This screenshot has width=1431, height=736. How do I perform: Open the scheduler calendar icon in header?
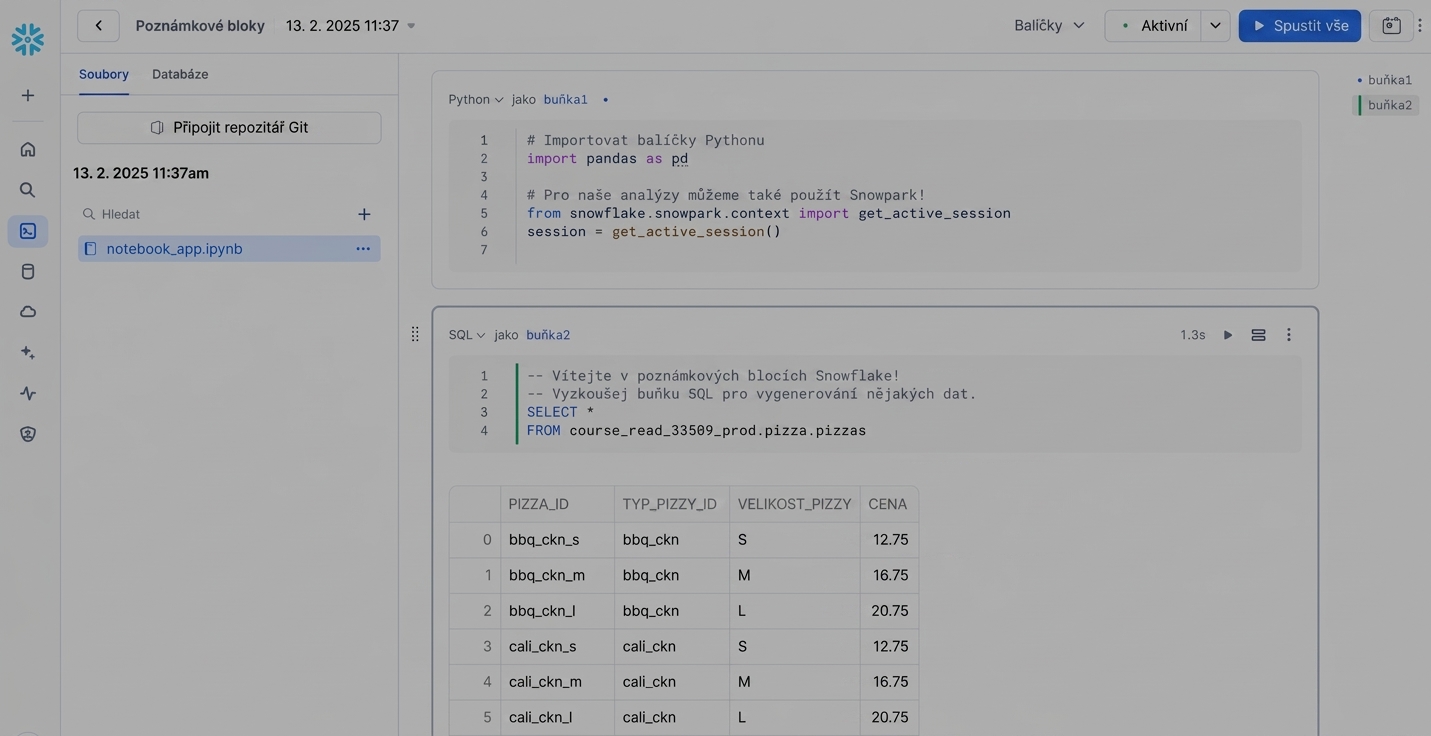click(x=1391, y=26)
